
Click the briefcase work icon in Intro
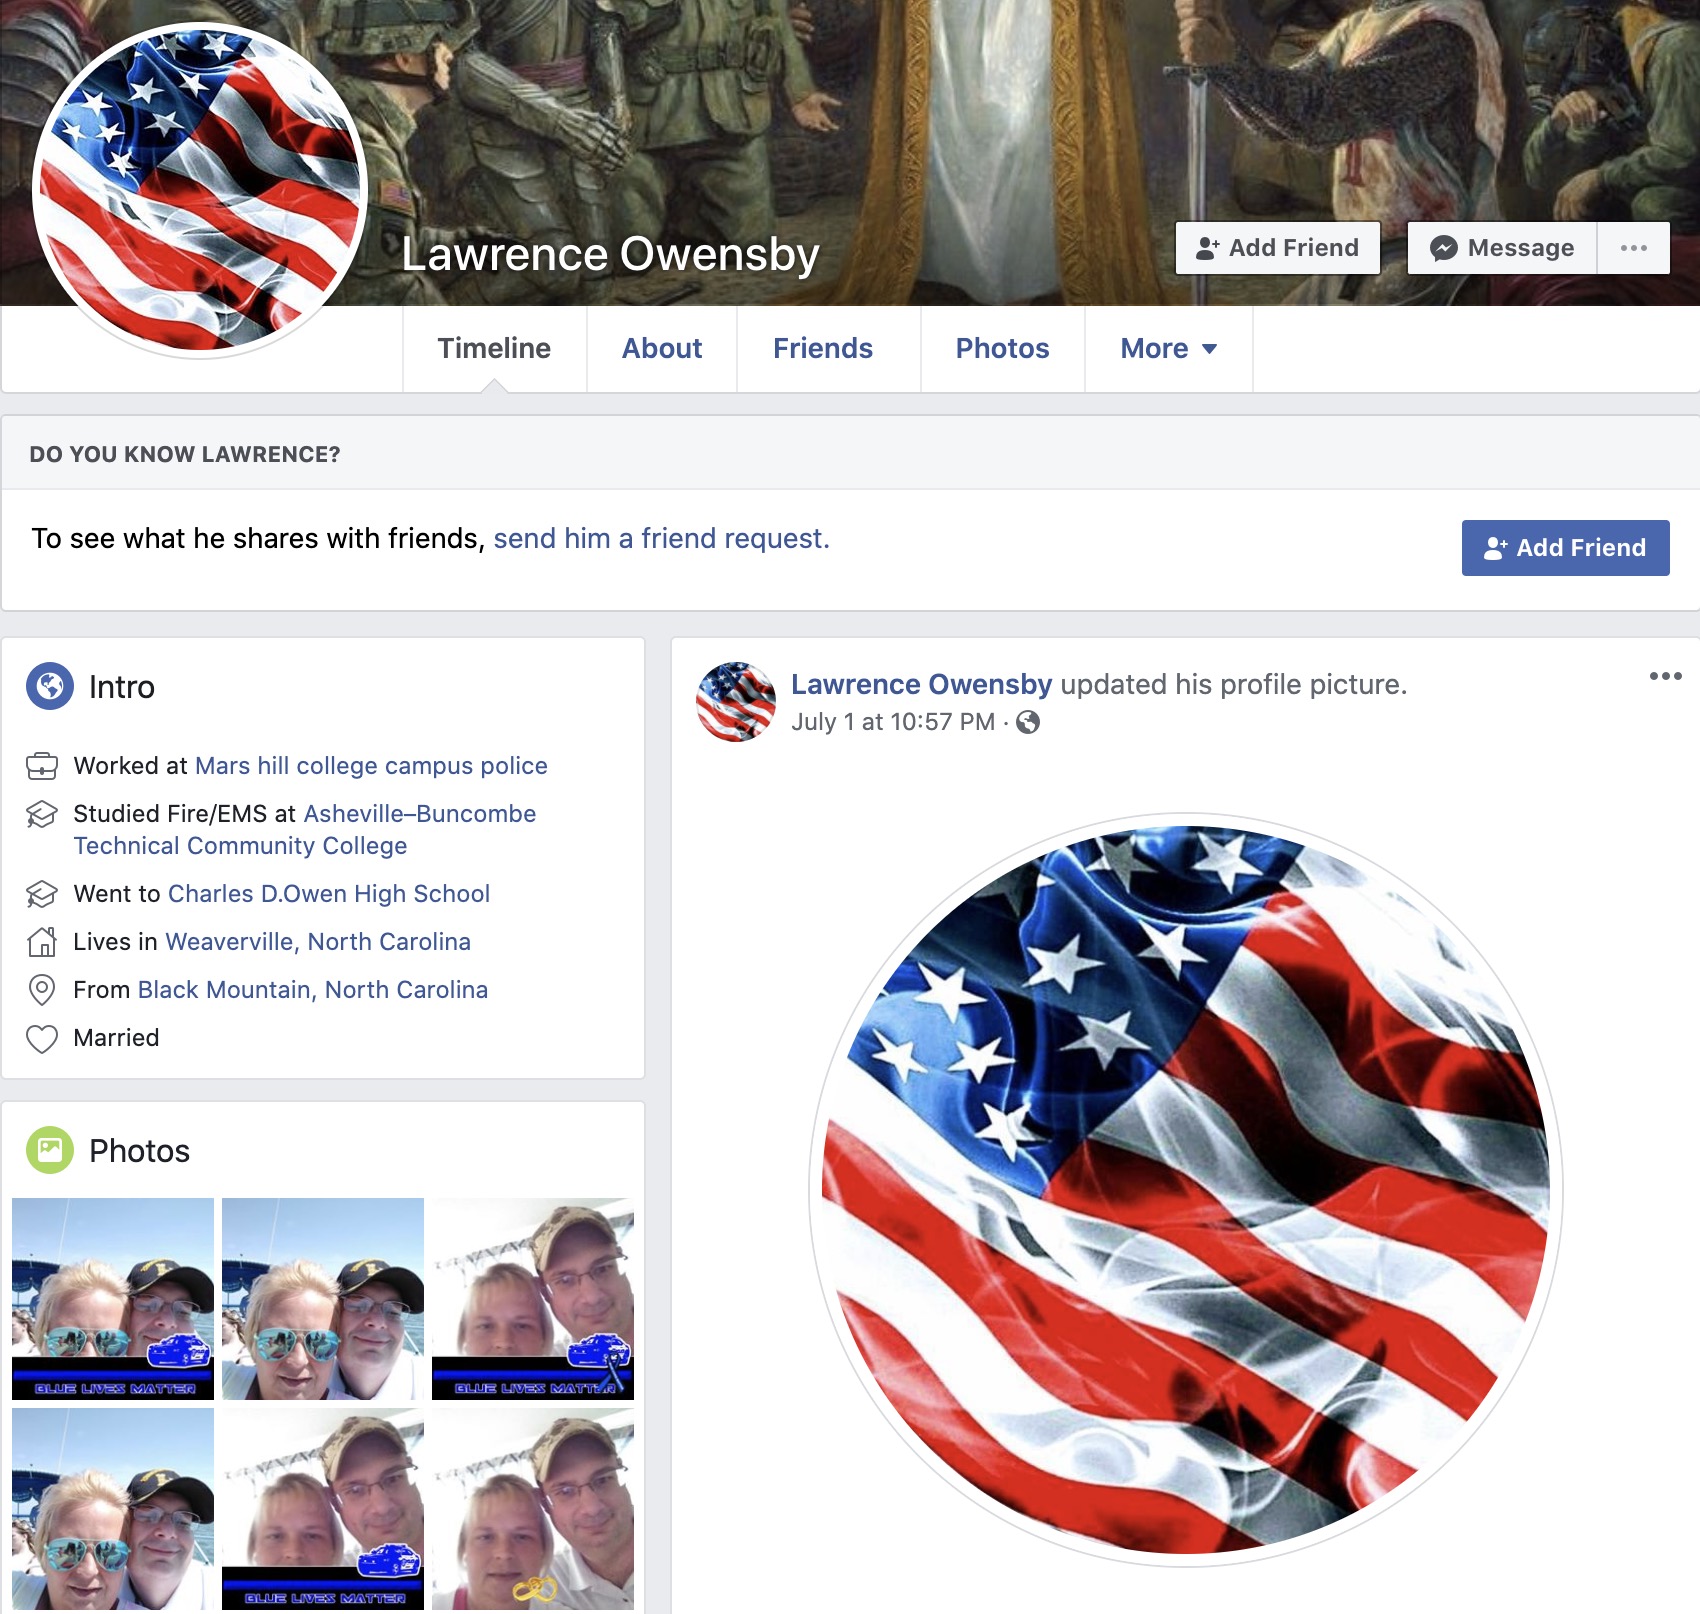pyautogui.click(x=42, y=766)
